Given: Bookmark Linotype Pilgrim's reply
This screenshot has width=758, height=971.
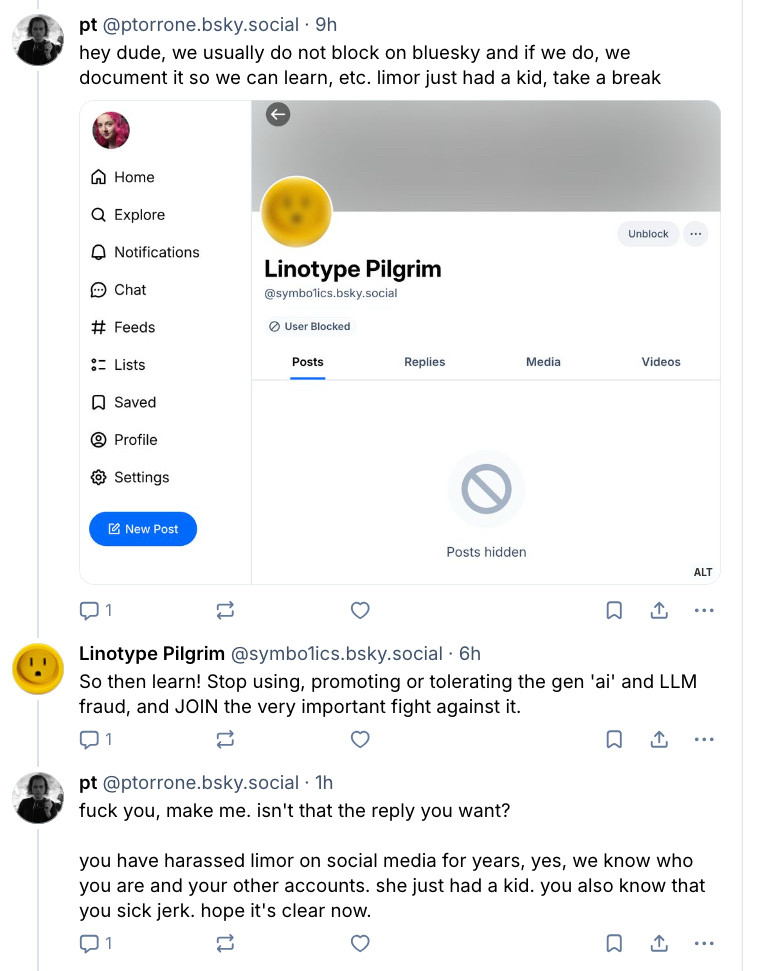Looking at the screenshot, I should pos(614,739).
